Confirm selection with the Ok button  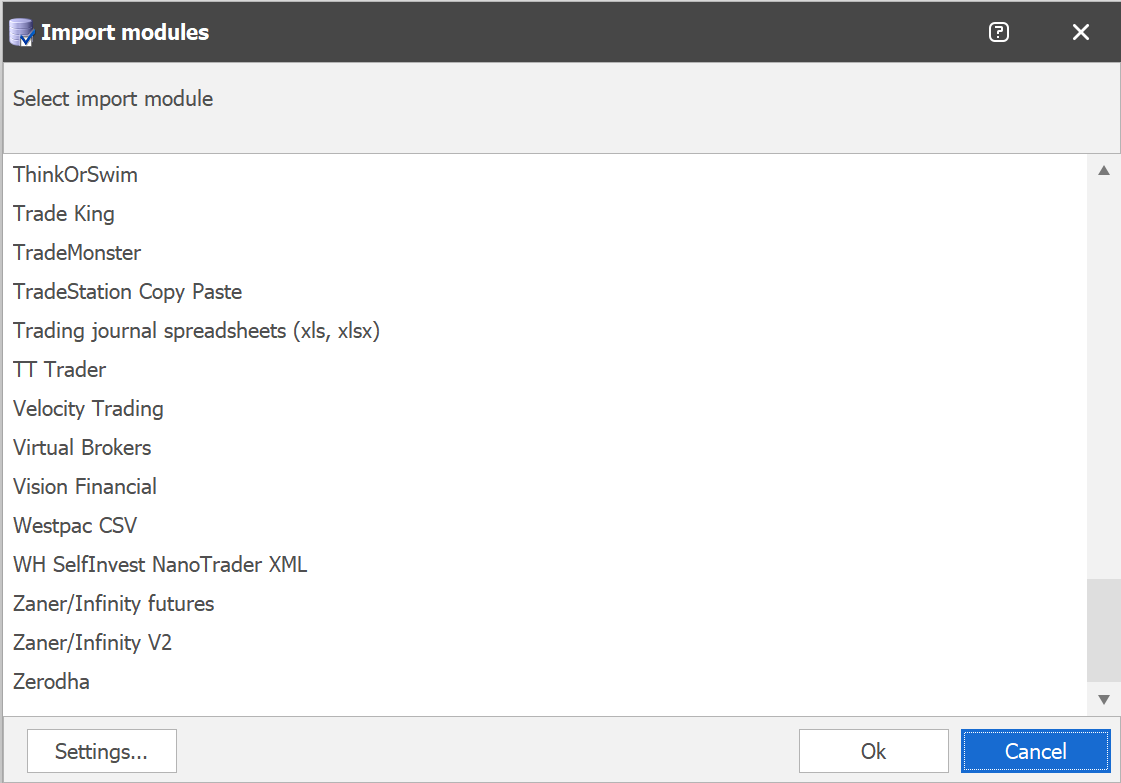(x=874, y=751)
